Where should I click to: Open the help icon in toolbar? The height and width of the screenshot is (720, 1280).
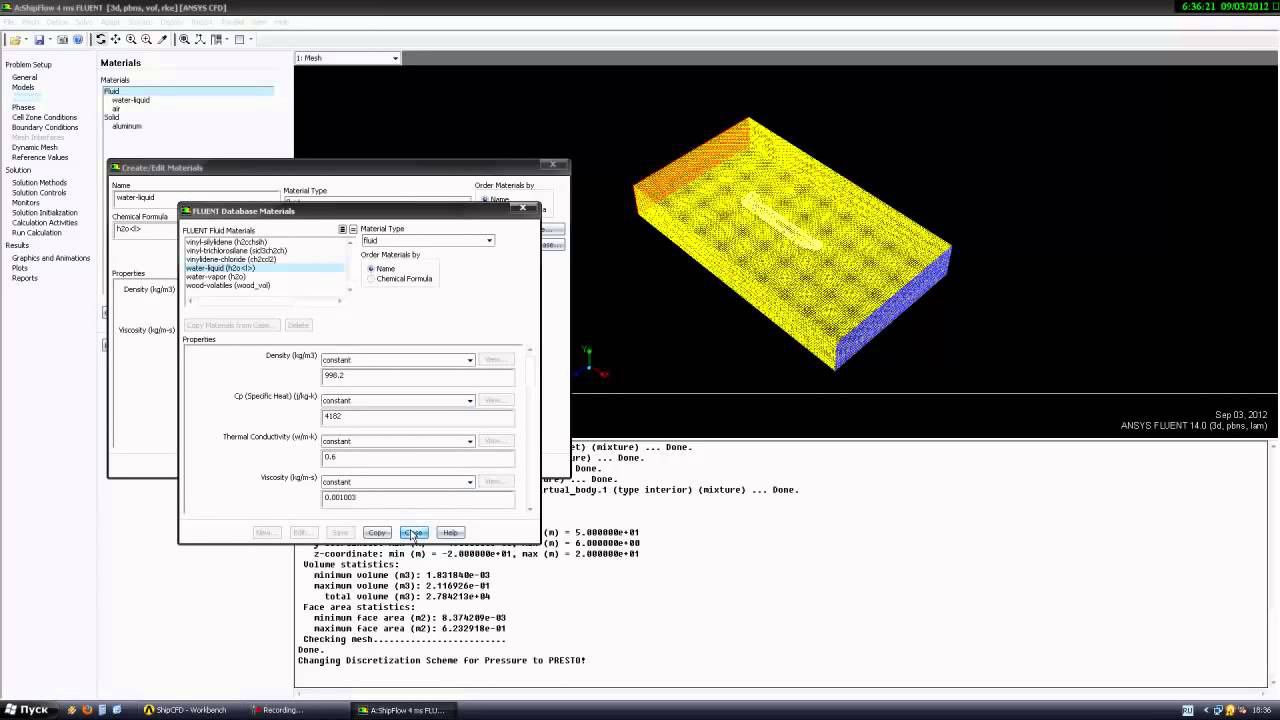coord(78,40)
